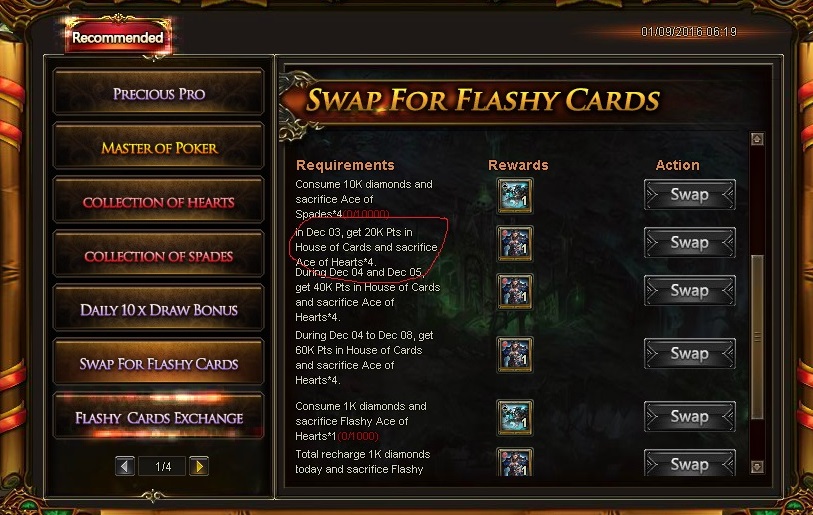Swap for the 10K diamonds requirement

(690, 194)
